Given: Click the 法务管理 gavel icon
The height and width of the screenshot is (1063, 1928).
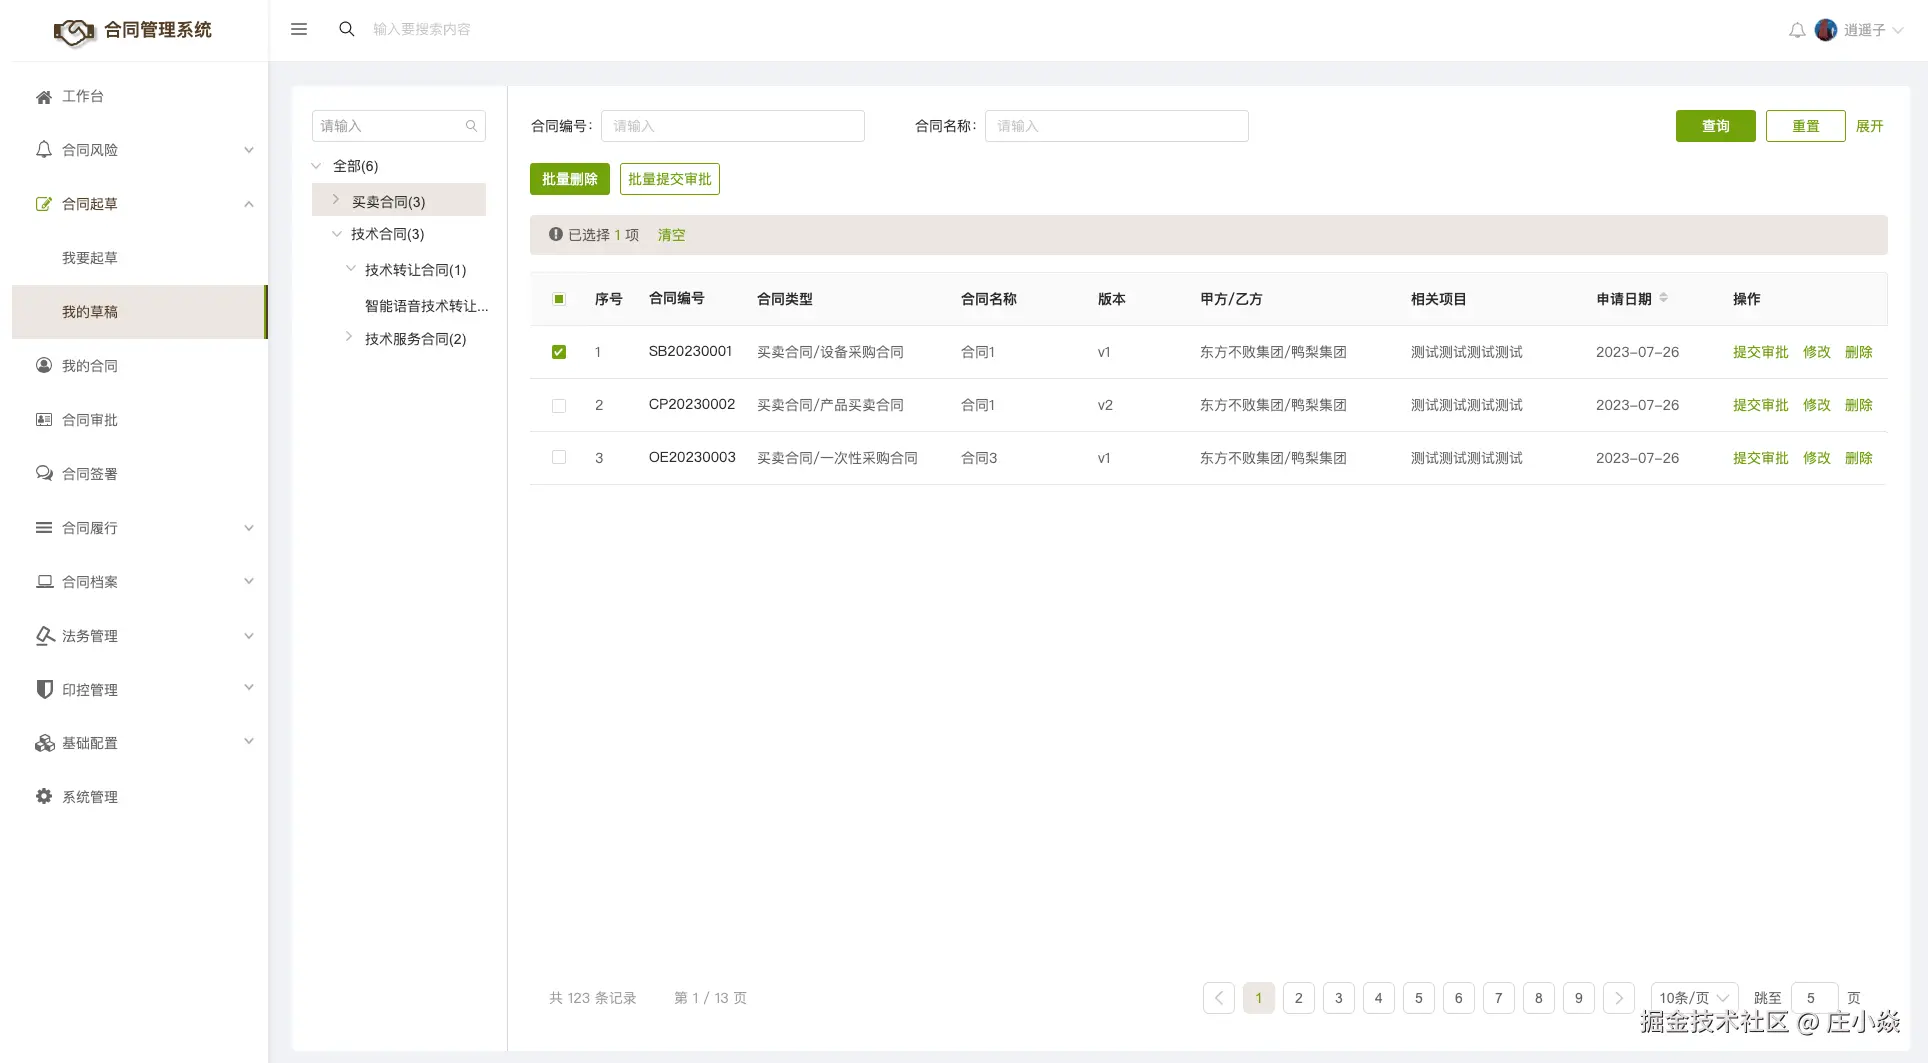Looking at the screenshot, I should 44,636.
